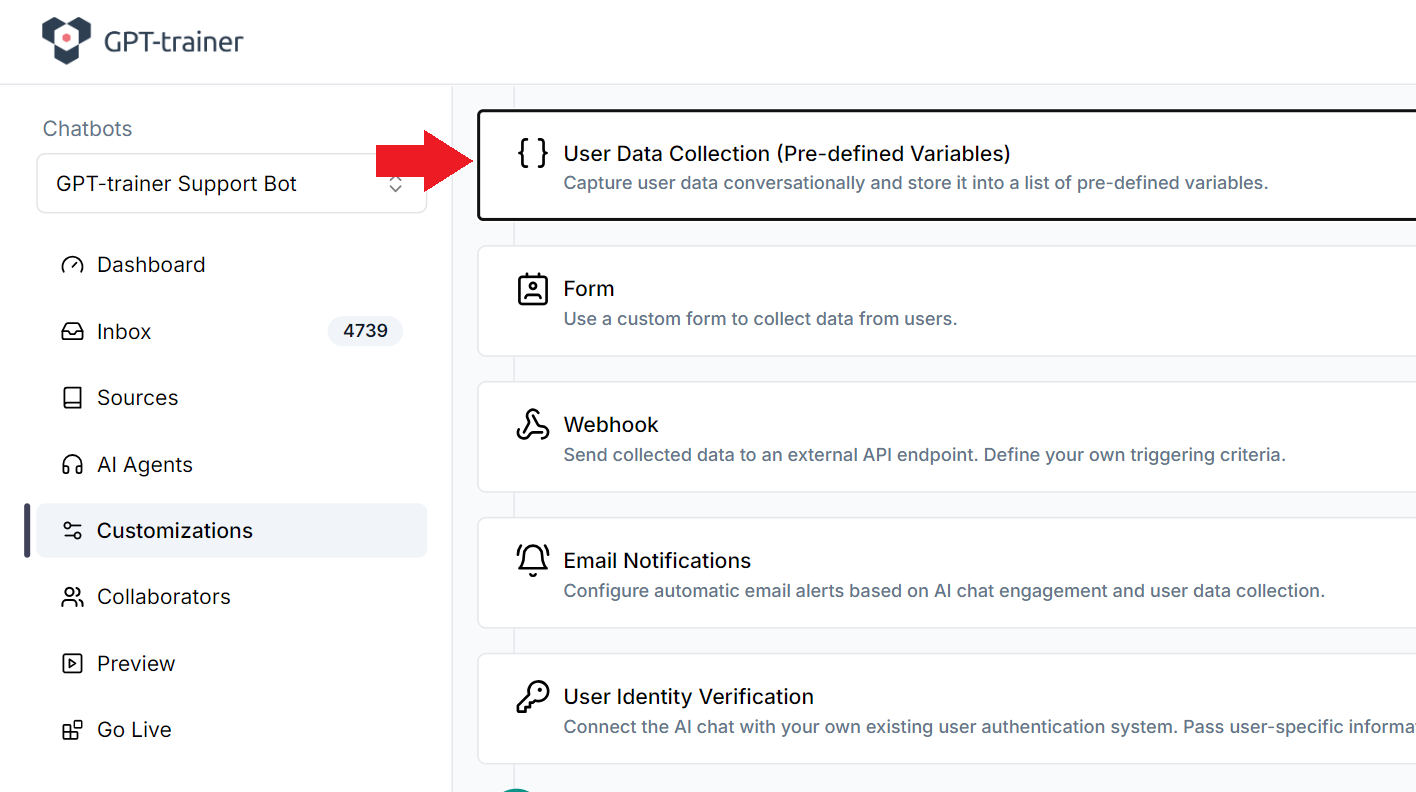Click the GPT-trainer brand name text

coord(173,42)
